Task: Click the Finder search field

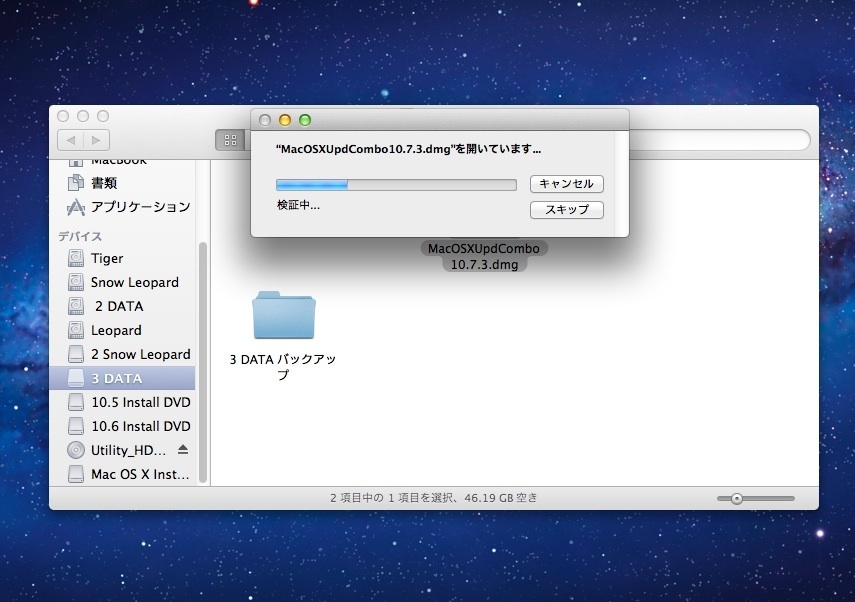Action: [719, 140]
